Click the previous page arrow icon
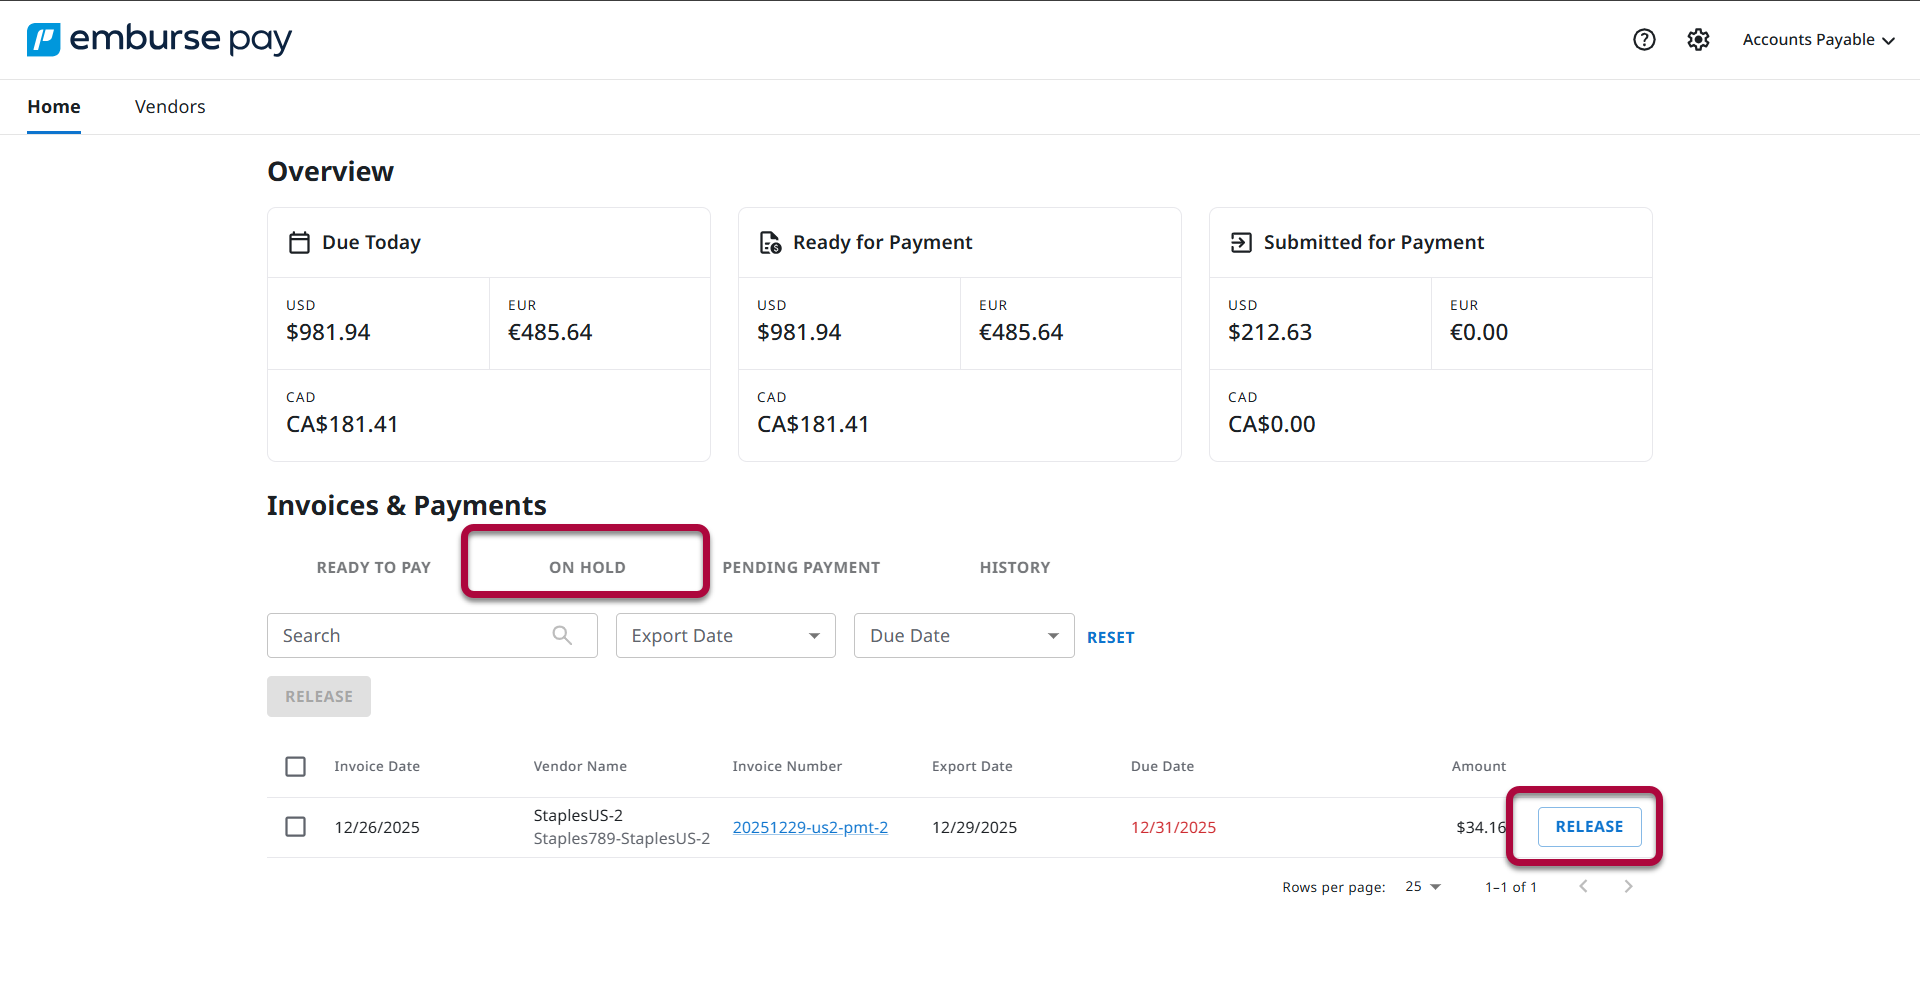Screen dimensions: 1920x998 1583,886
